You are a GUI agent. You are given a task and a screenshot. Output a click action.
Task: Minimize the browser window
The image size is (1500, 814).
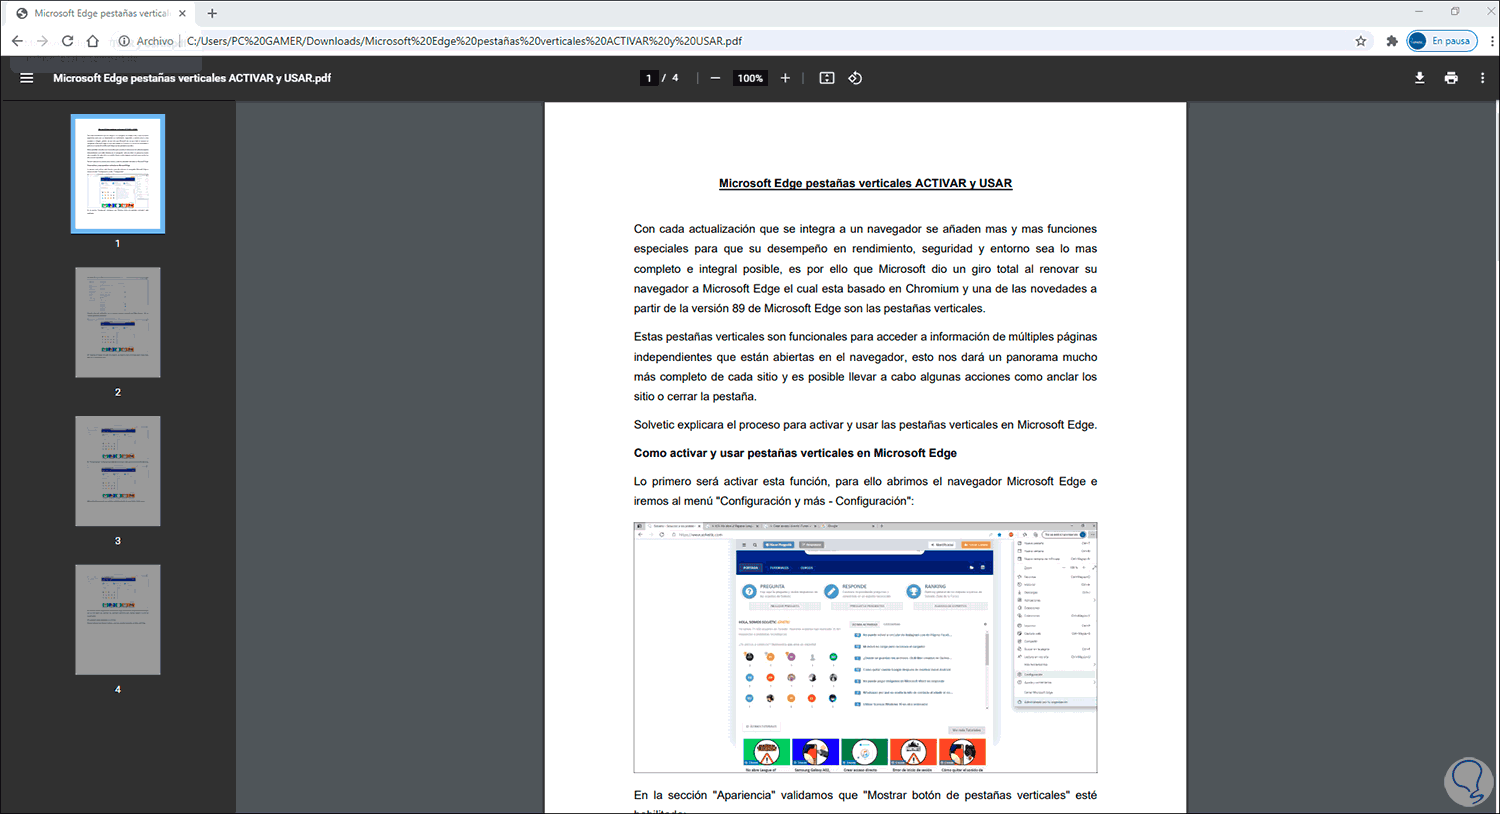1418,12
